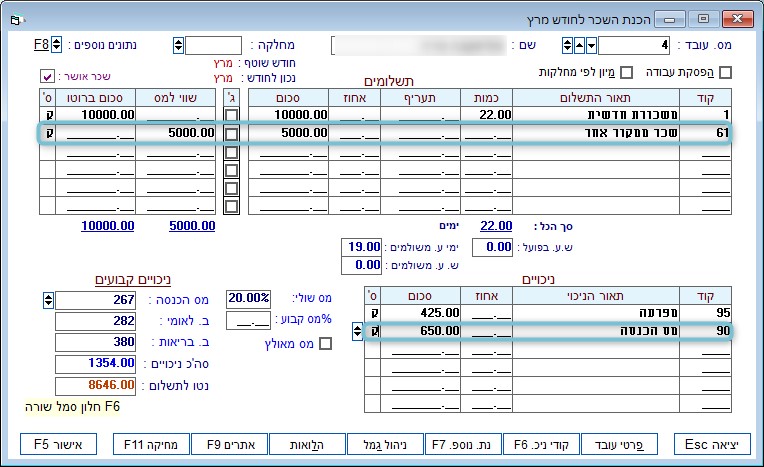Click the שווי למס column header
This screenshot has width=764, height=467.
pos(175,98)
